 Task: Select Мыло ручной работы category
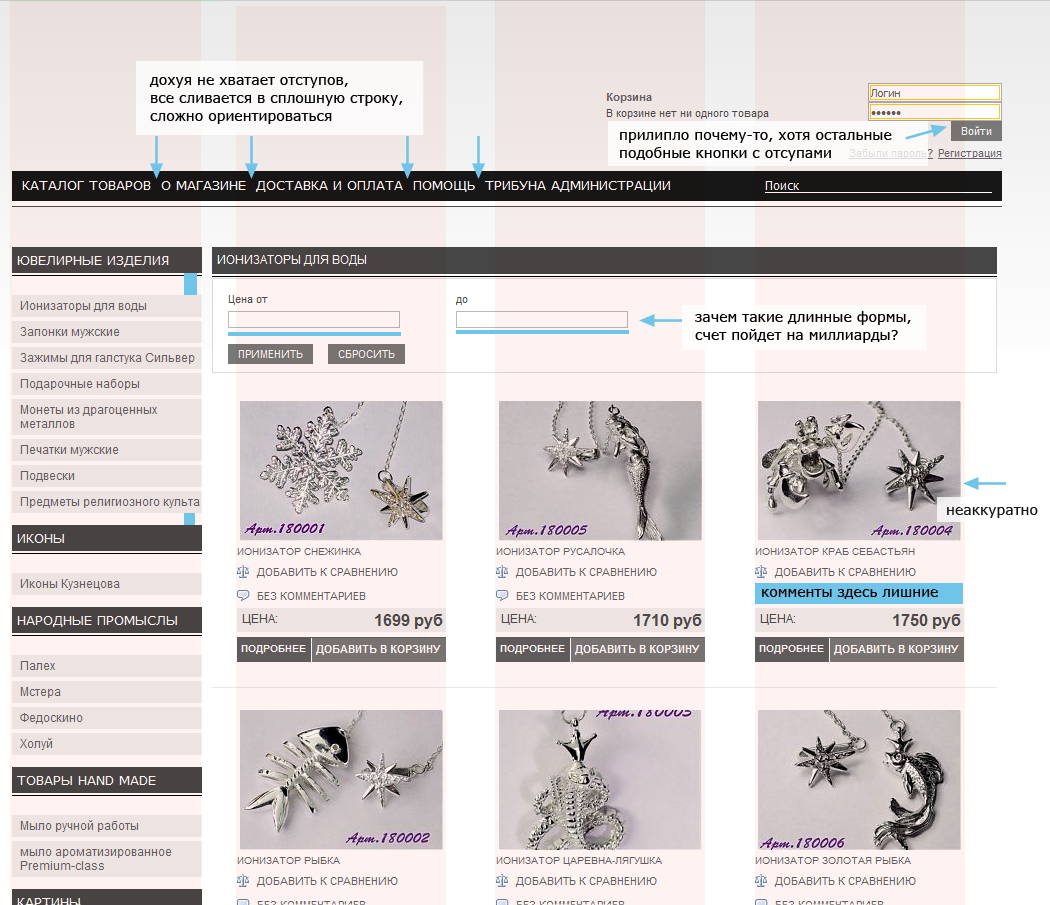click(x=106, y=826)
